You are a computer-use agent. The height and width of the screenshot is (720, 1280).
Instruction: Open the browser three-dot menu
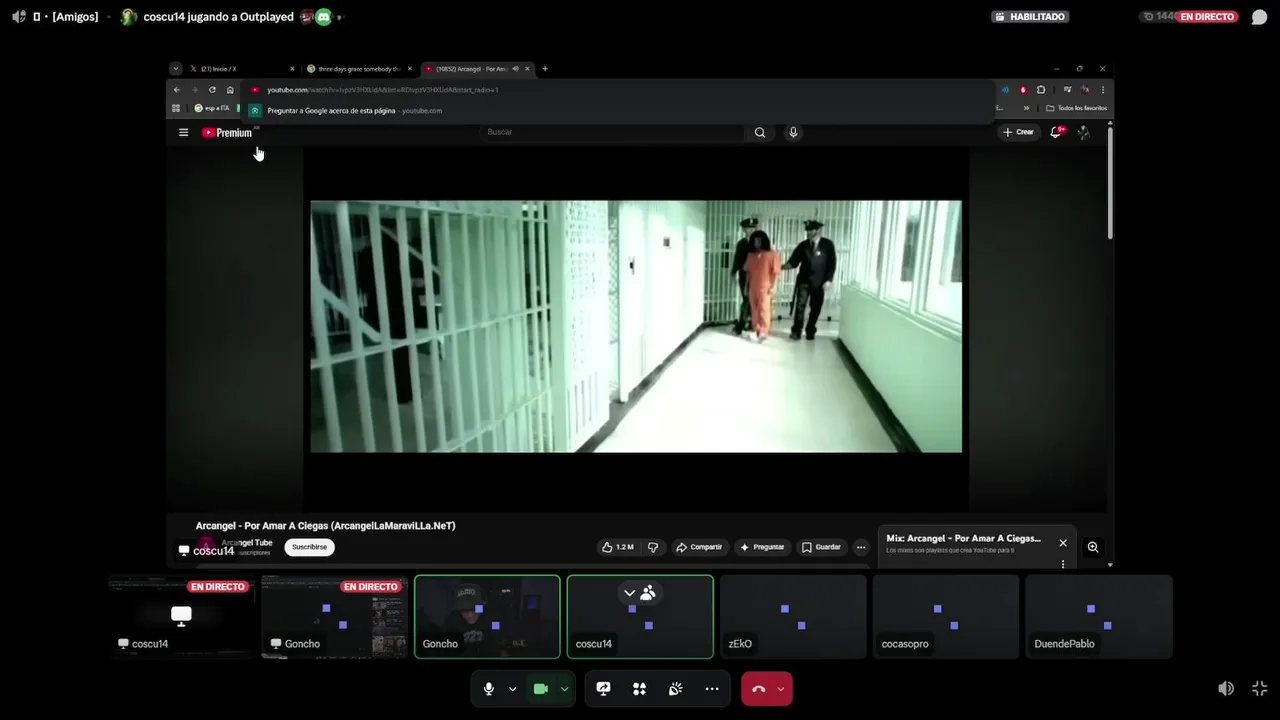1103,90
